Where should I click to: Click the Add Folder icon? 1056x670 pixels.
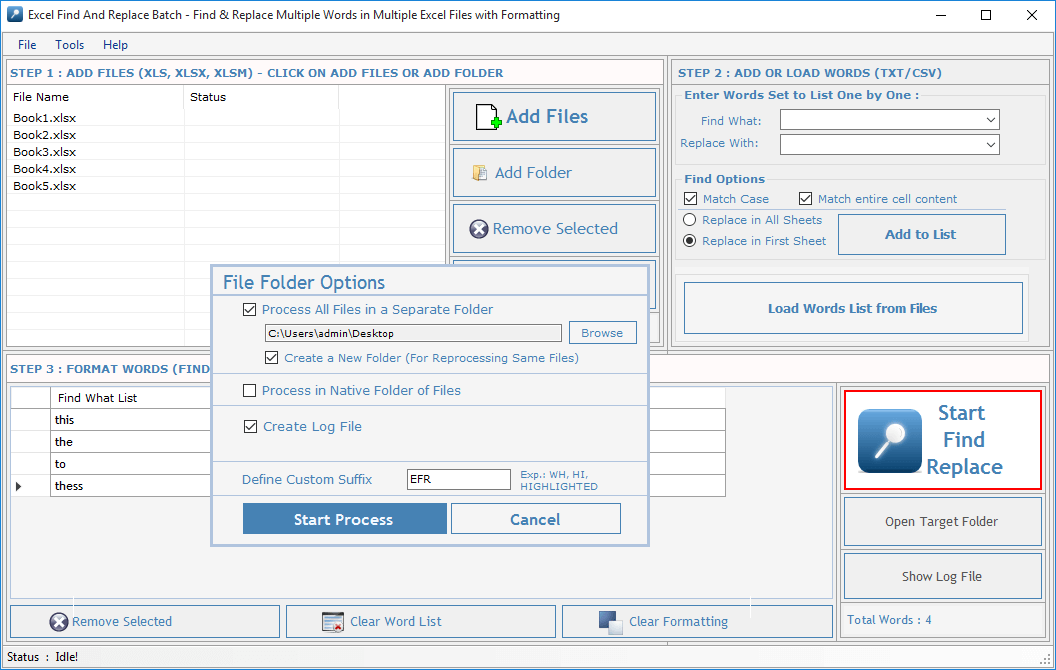click(x=480, y=173)
